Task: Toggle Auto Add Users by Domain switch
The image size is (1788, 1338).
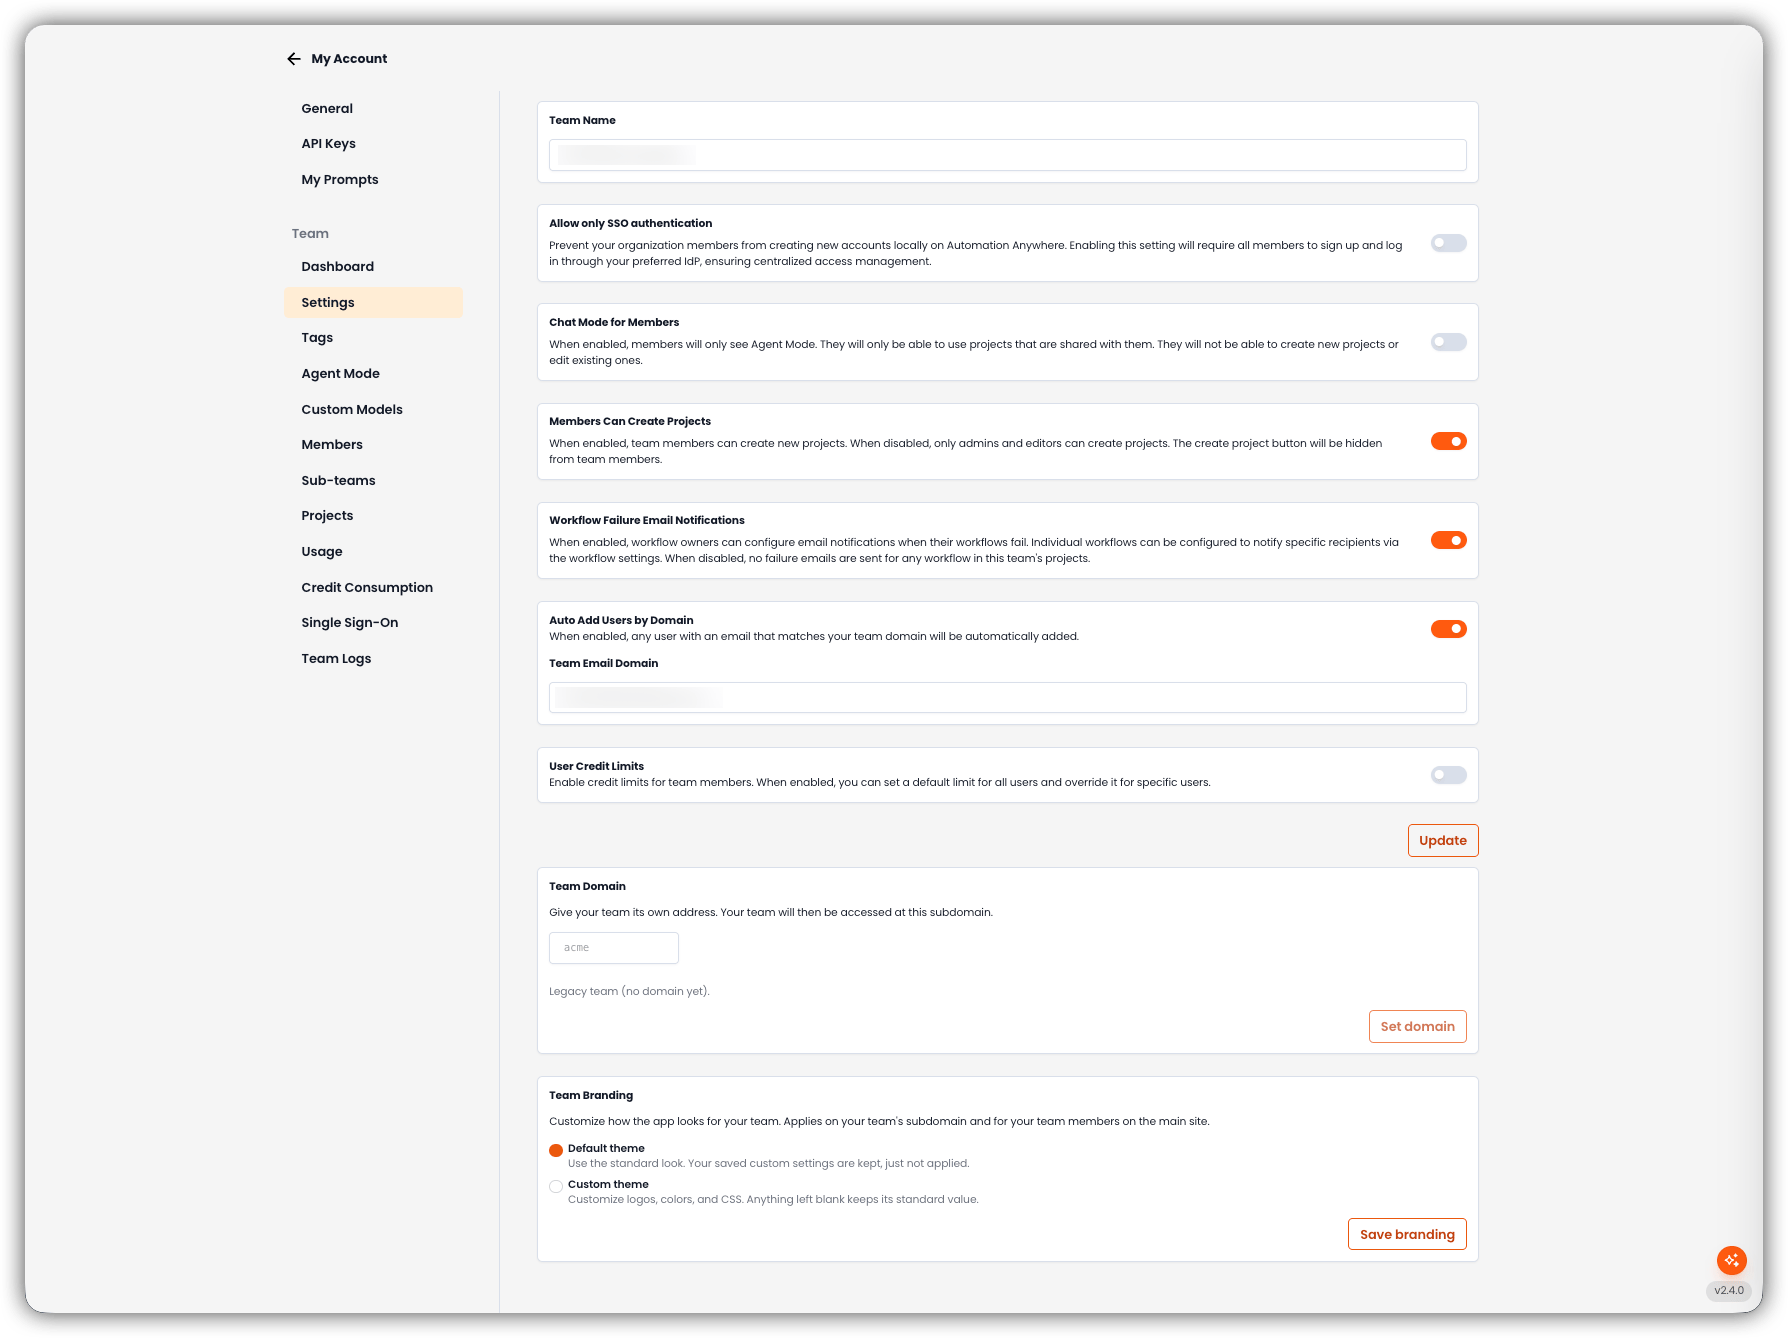Action: (1448, 629)
